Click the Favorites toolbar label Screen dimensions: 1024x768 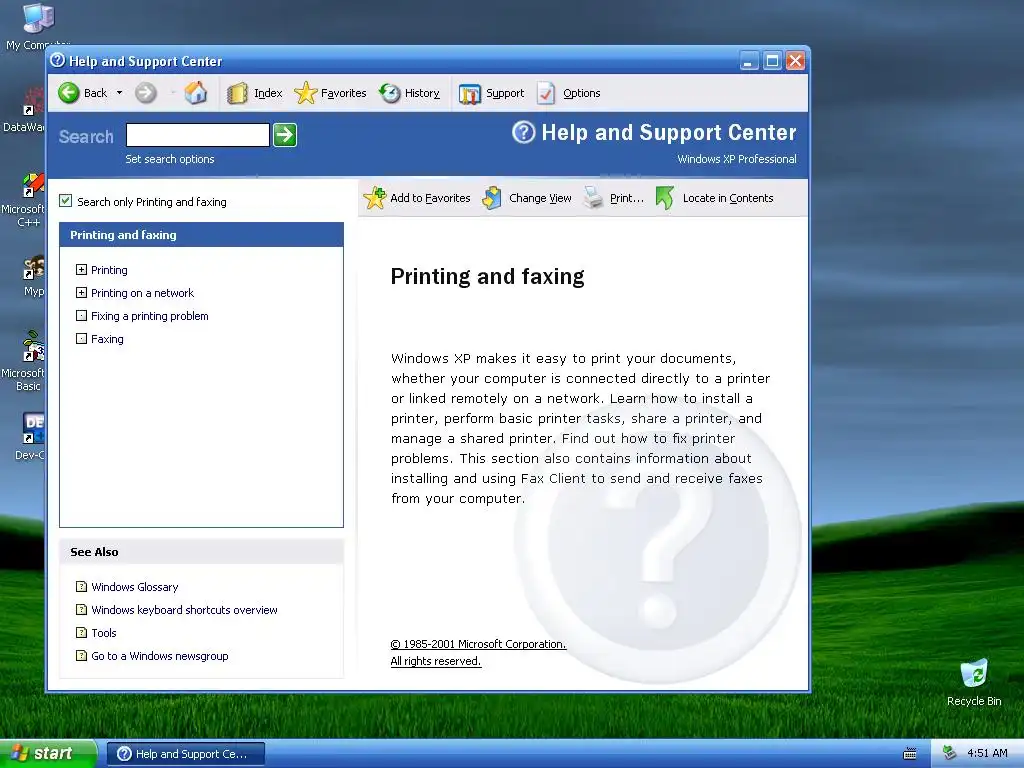pyautogui.click(x=344, y=93)
